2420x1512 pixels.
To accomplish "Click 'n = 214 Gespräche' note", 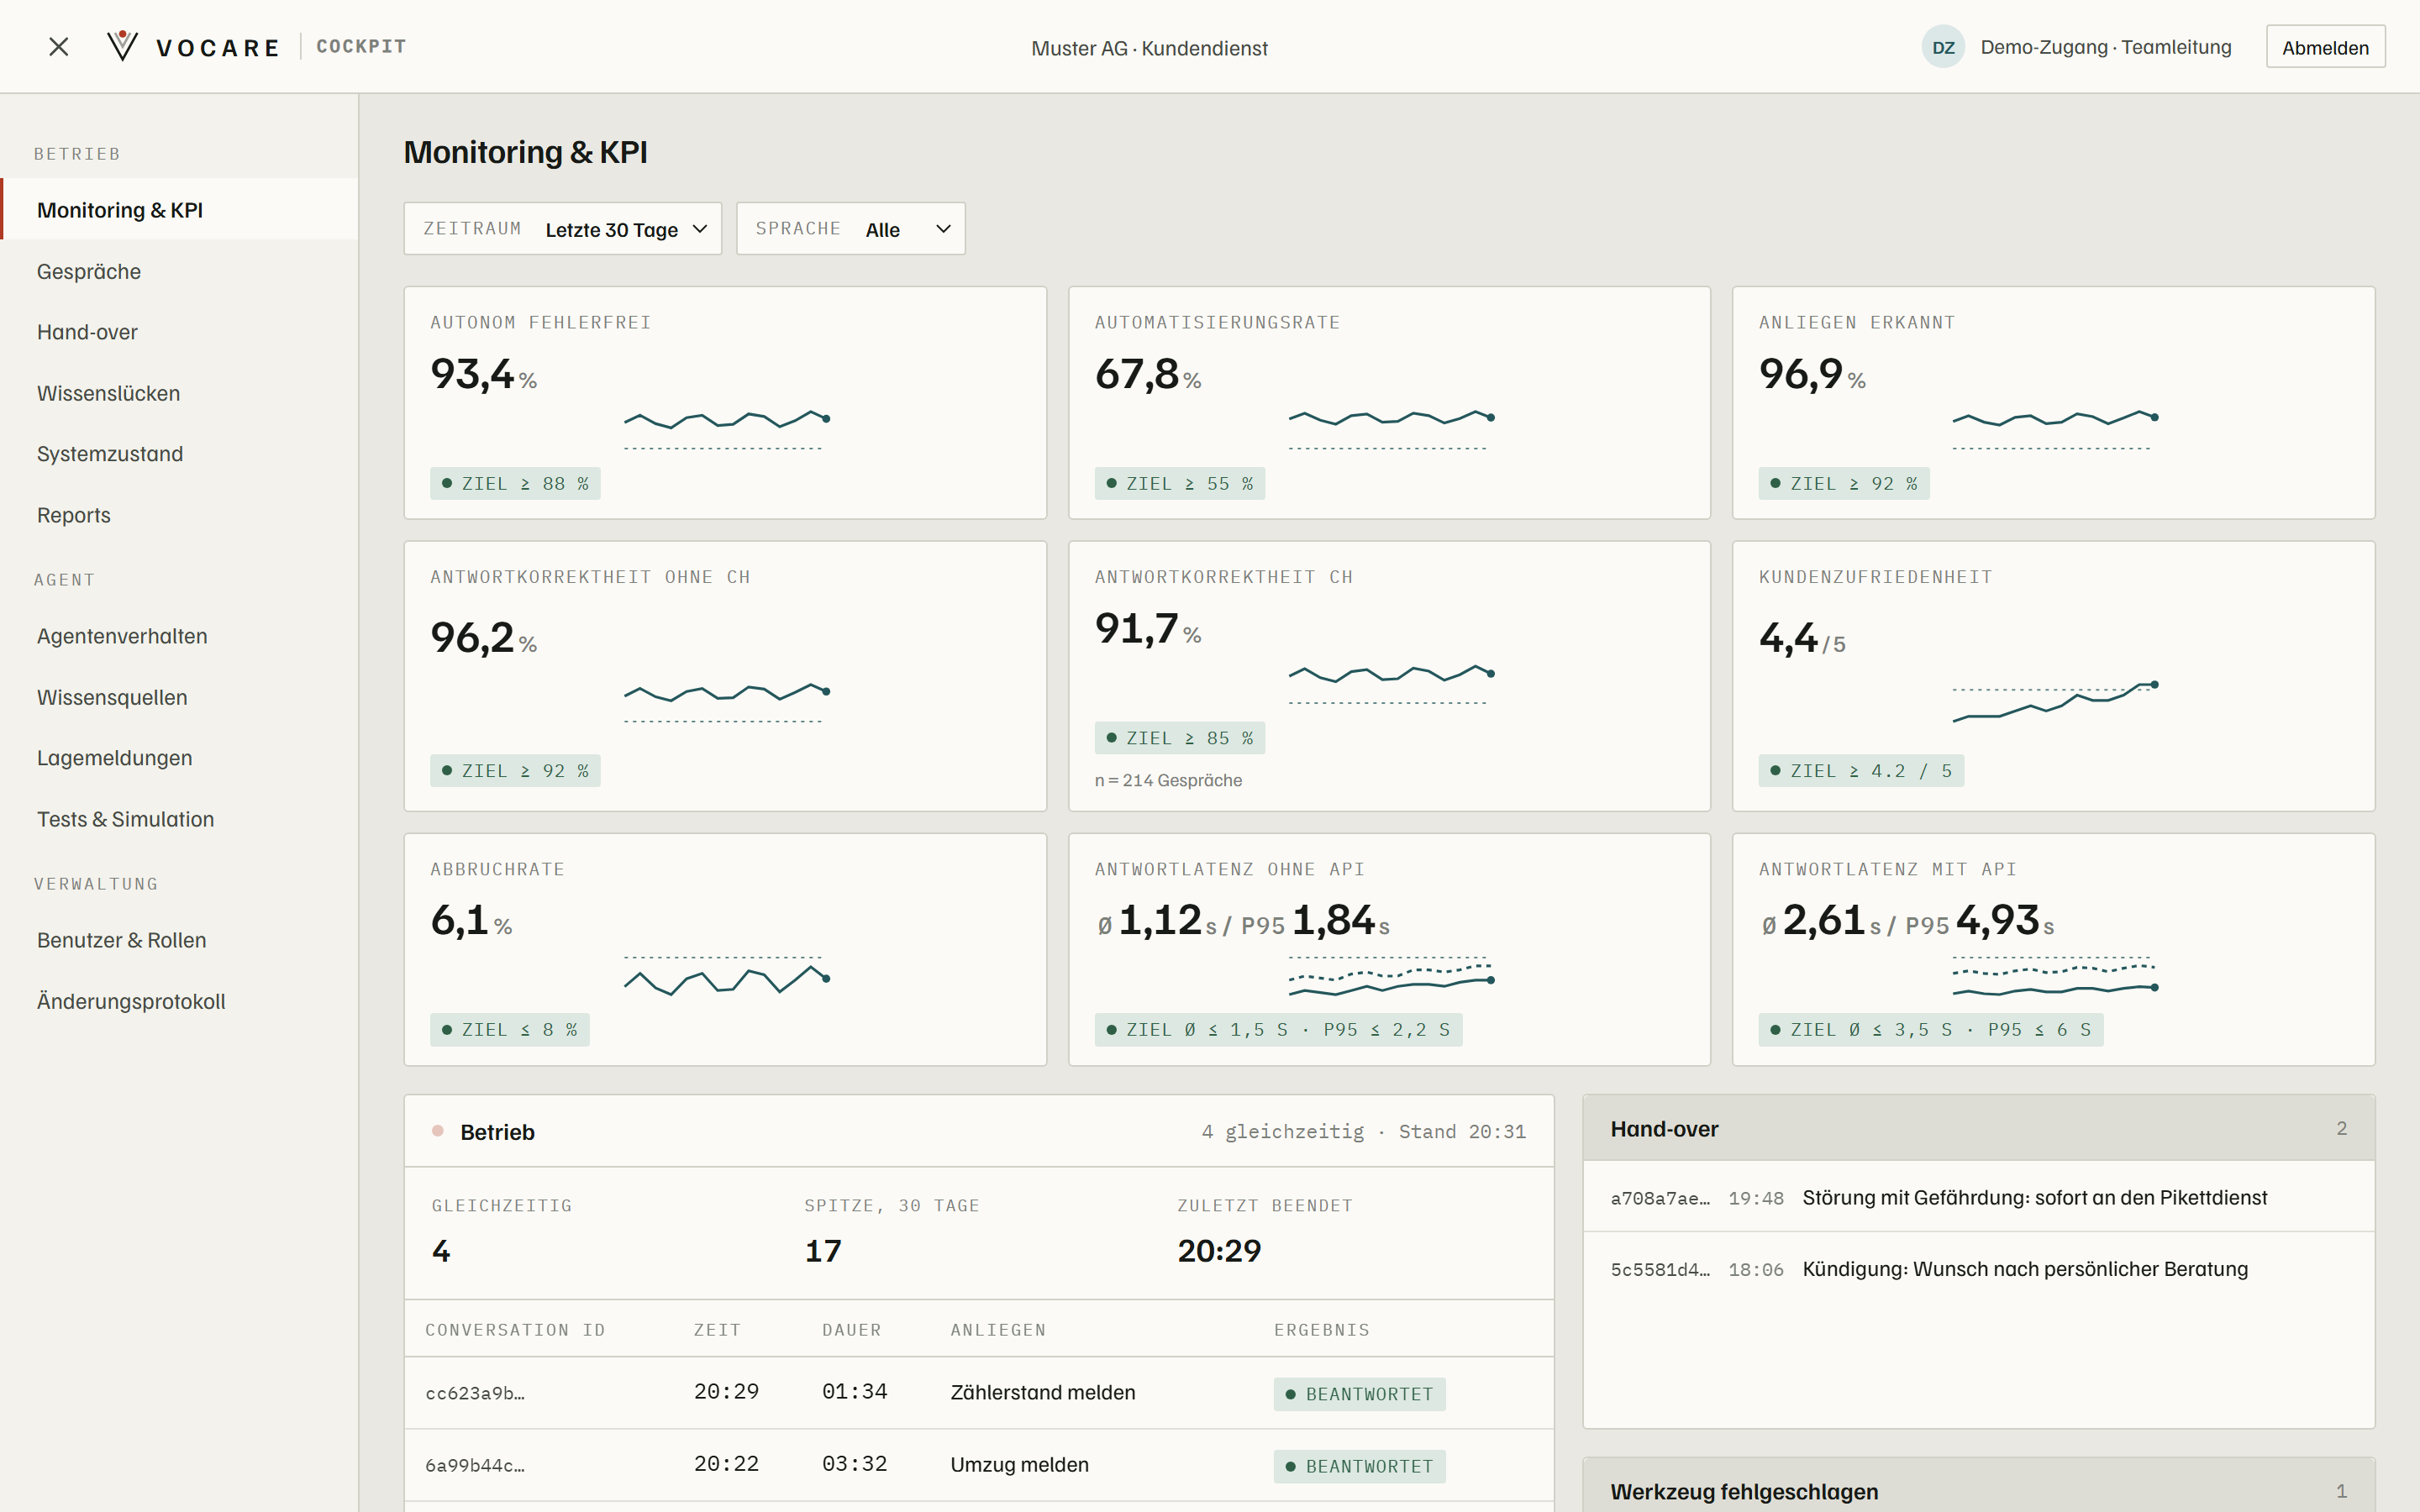I will (x=1168, y=780).
